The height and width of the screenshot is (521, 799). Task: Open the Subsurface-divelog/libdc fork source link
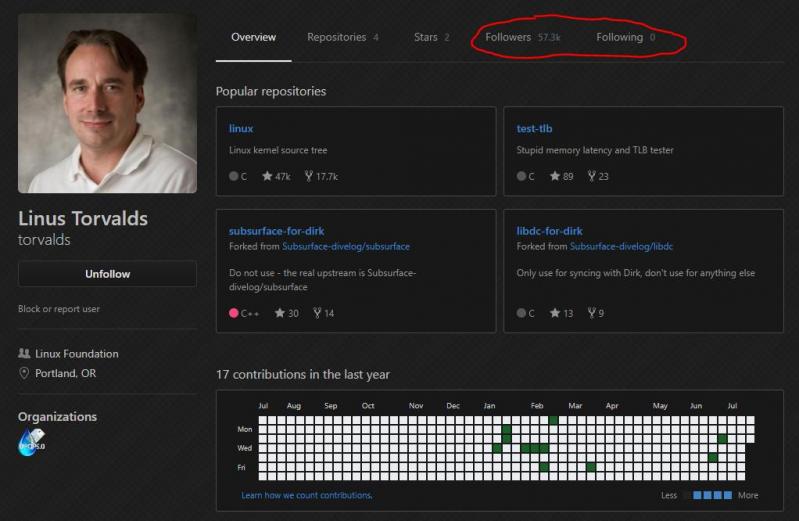(621, 246)
